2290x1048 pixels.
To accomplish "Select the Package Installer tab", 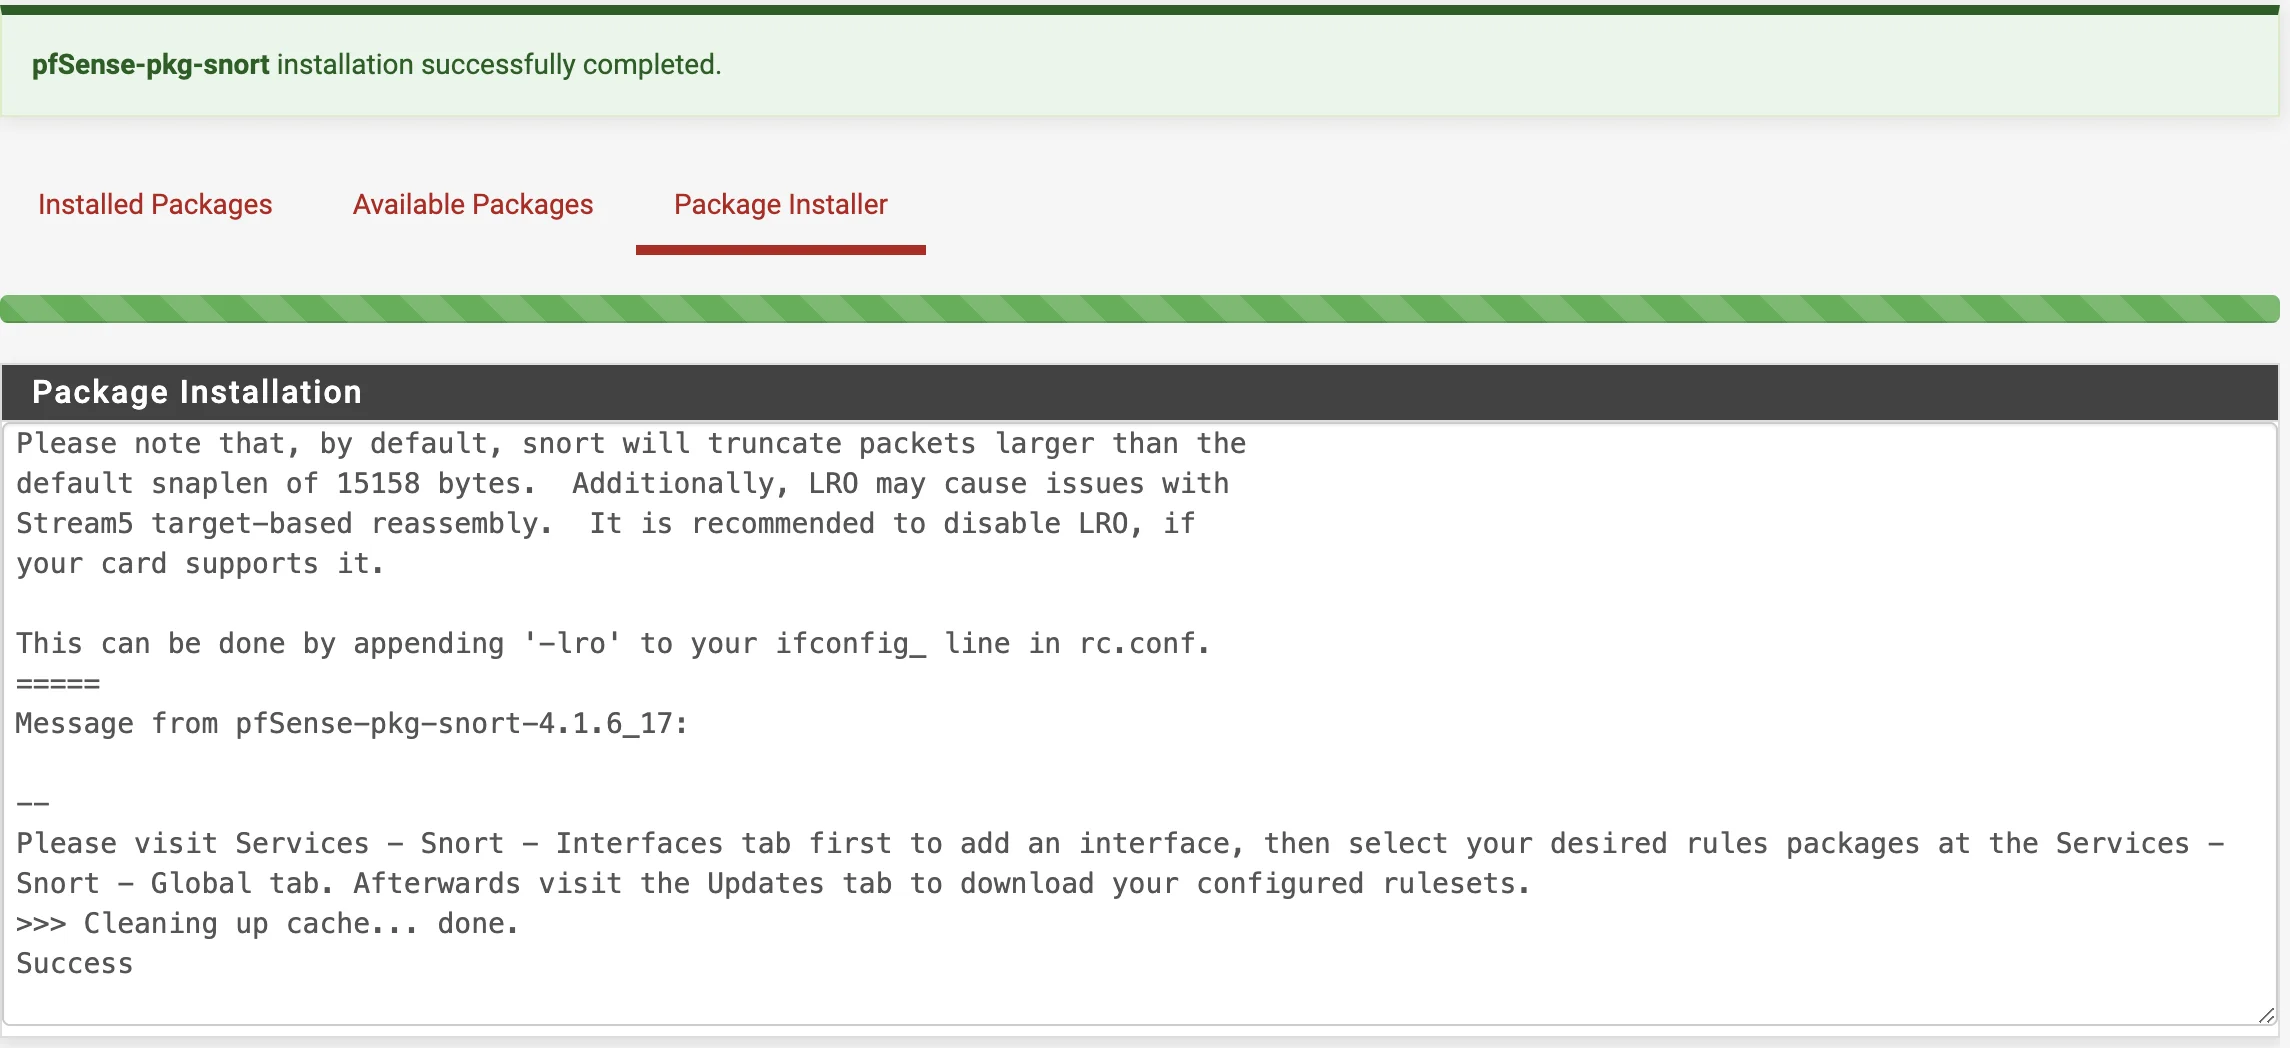I will click(781, 204).
